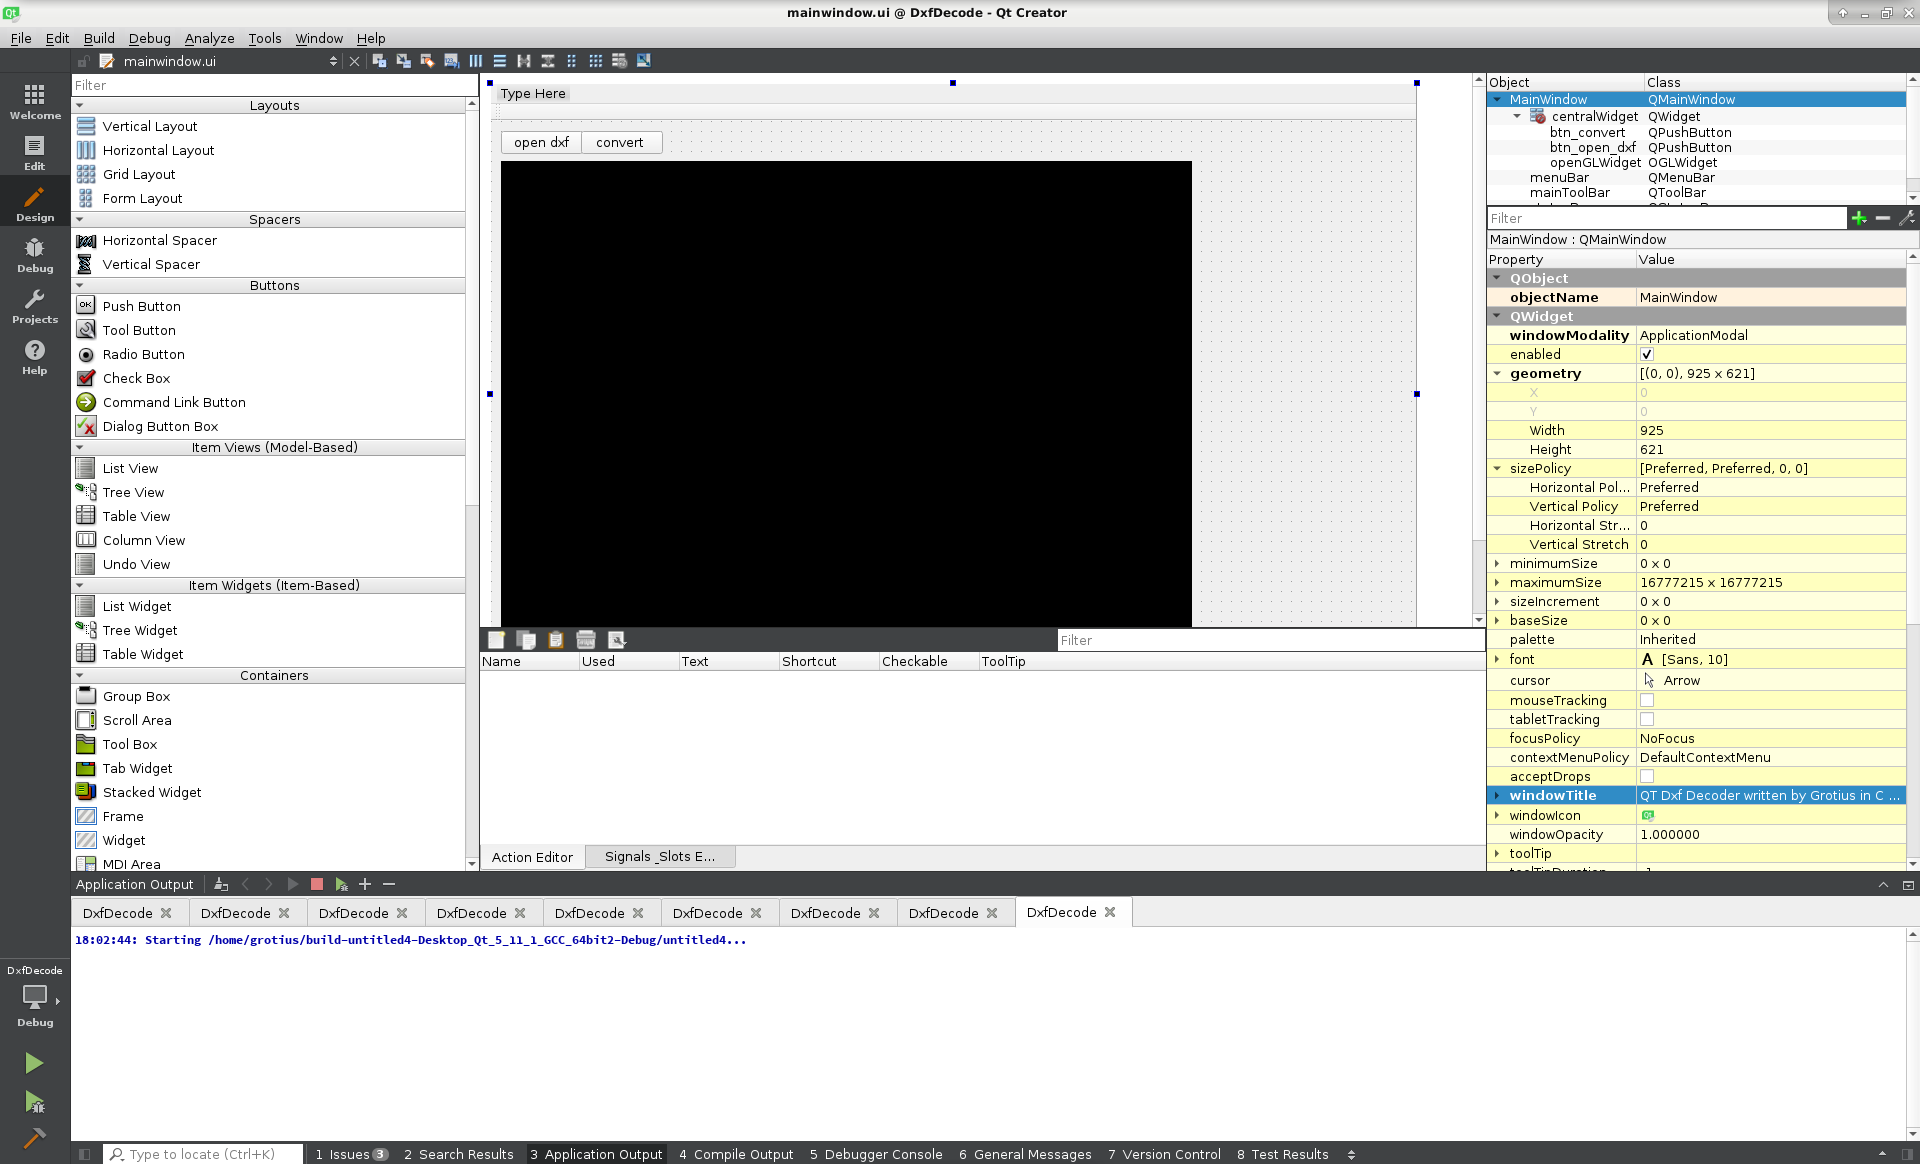Image resolution: width=1920 pixels, height=1164 pixels.
Task: Collapse centralWidget in object tree
Action: point(1517,116)
